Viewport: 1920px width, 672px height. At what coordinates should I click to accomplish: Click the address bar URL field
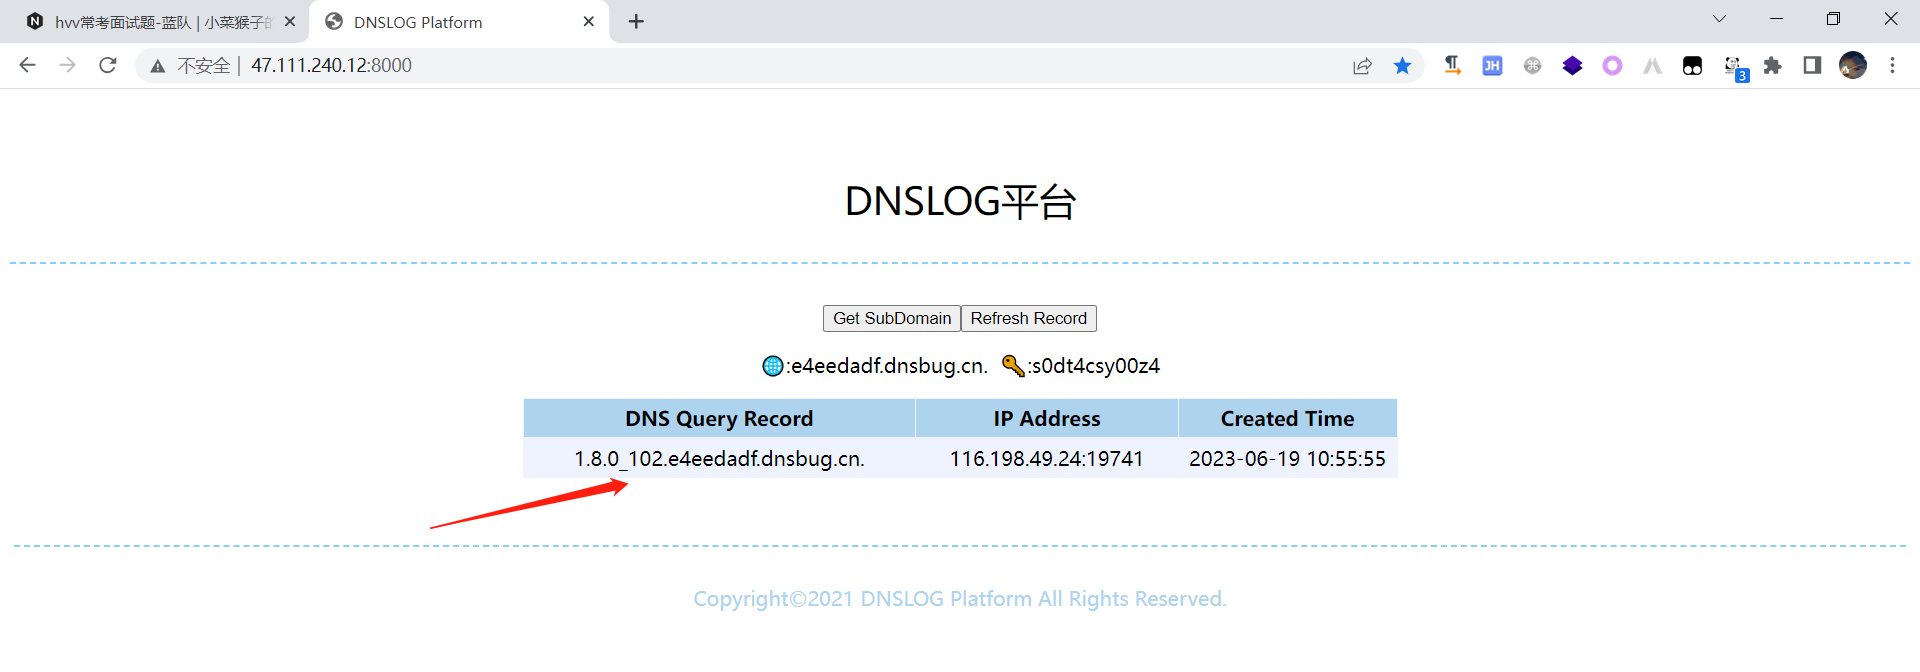(x=700, y=66)
